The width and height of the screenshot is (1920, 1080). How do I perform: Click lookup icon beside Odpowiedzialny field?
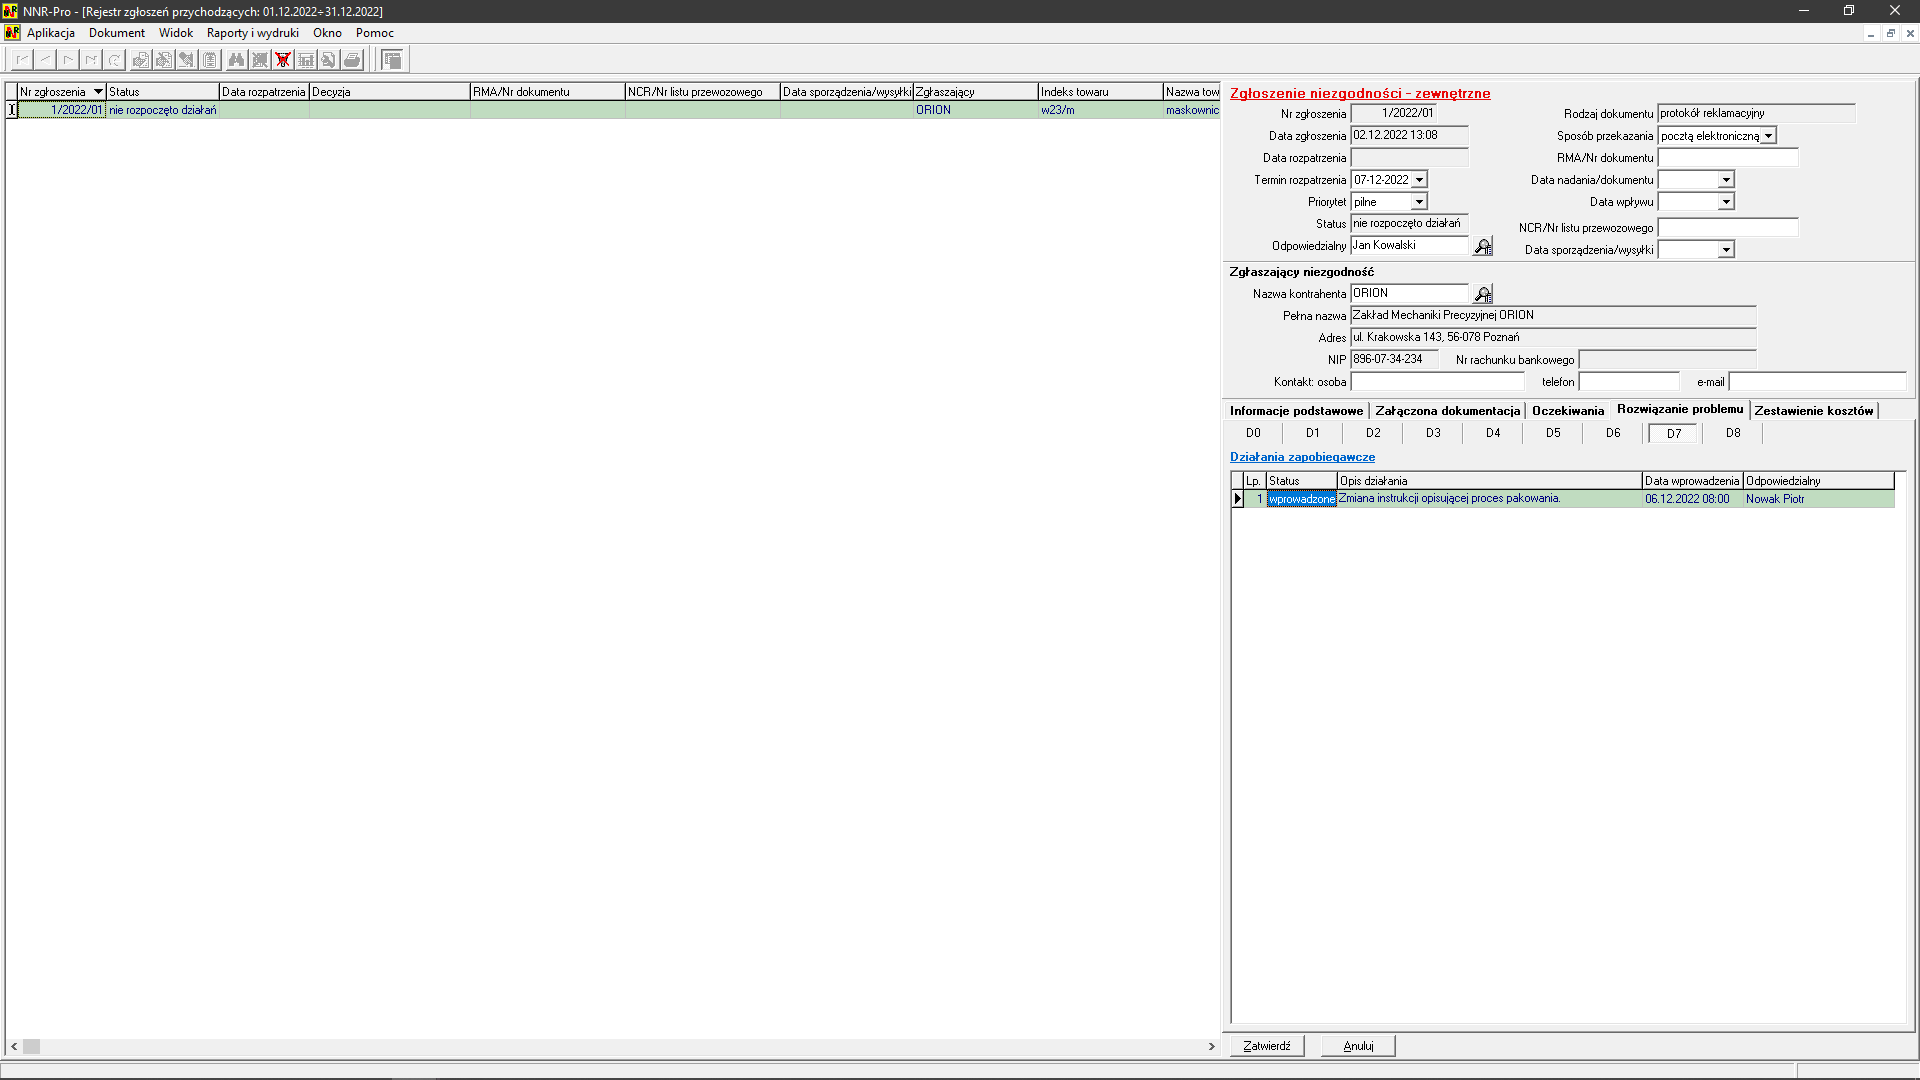[x=1483, y=246]
